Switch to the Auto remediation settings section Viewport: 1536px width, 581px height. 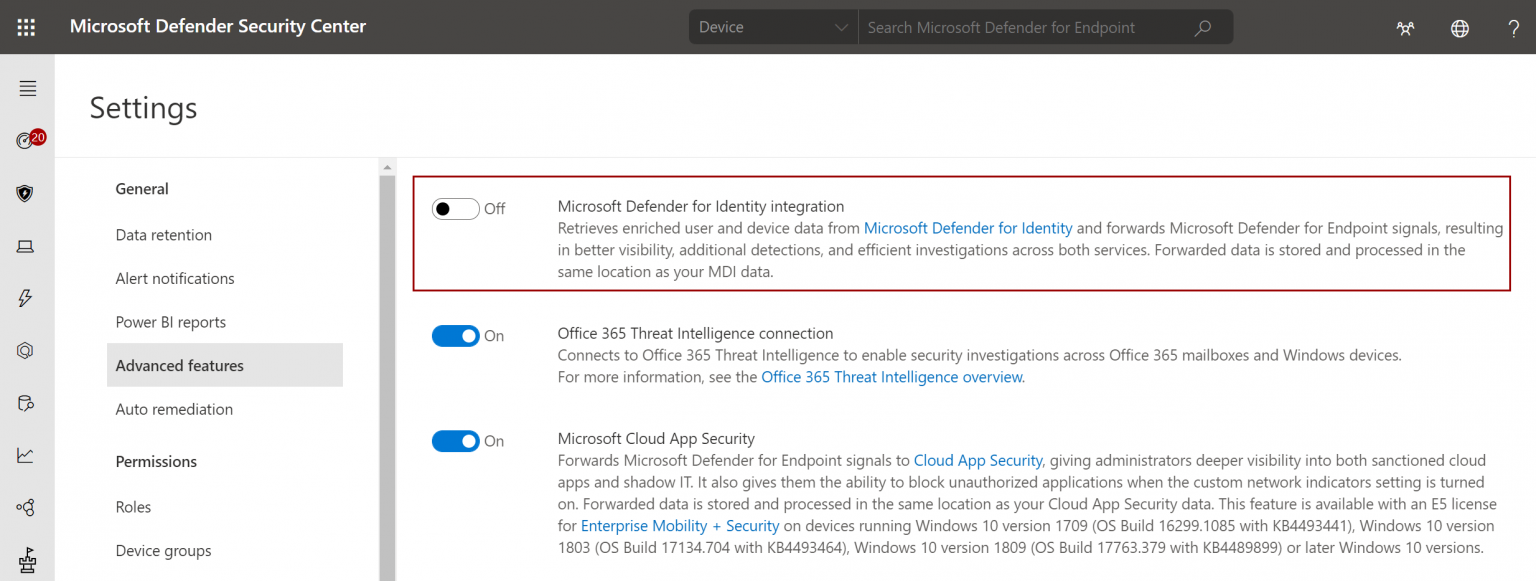[x=173, y=409]
